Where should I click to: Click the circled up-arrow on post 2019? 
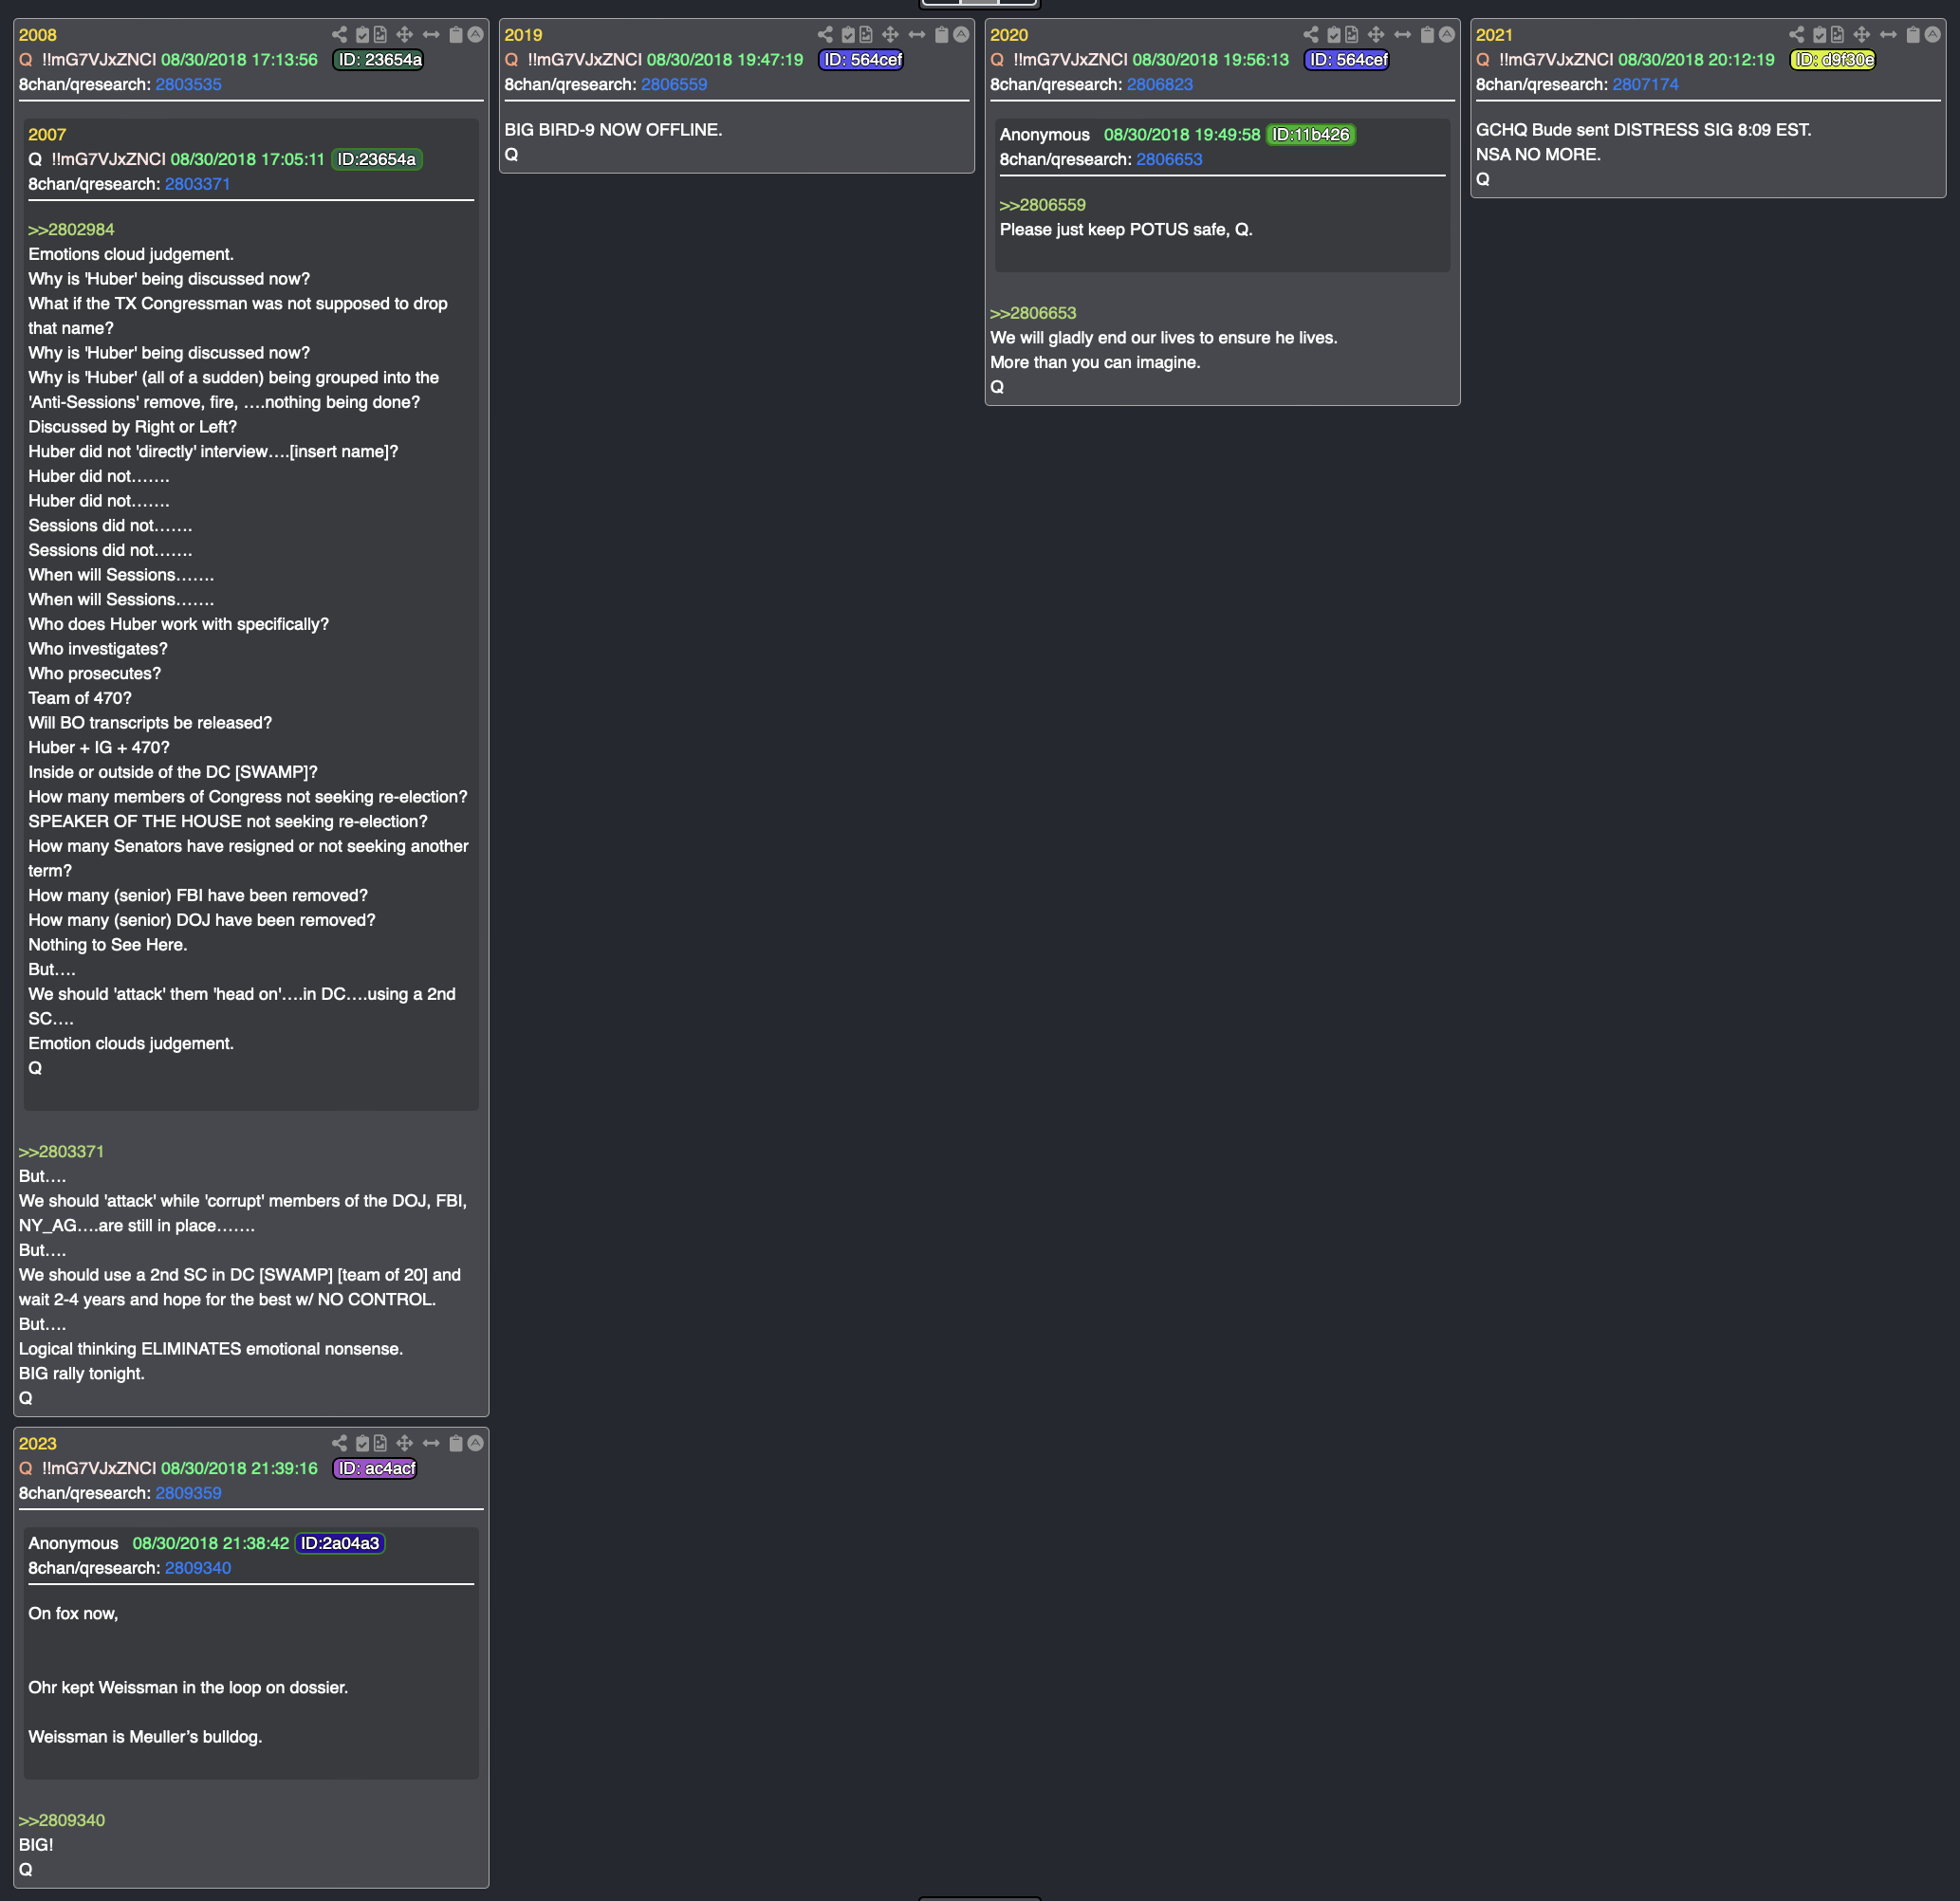962,35
